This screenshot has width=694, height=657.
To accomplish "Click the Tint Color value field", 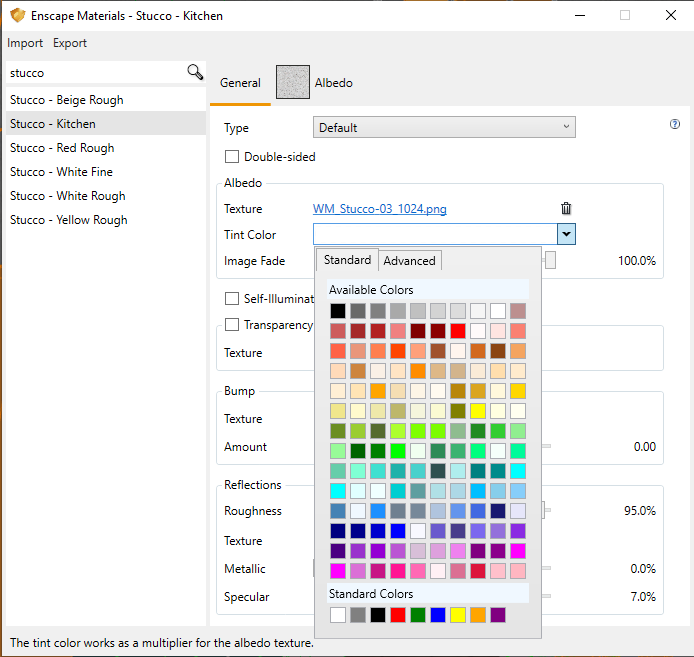I will (x=435, y=234).
